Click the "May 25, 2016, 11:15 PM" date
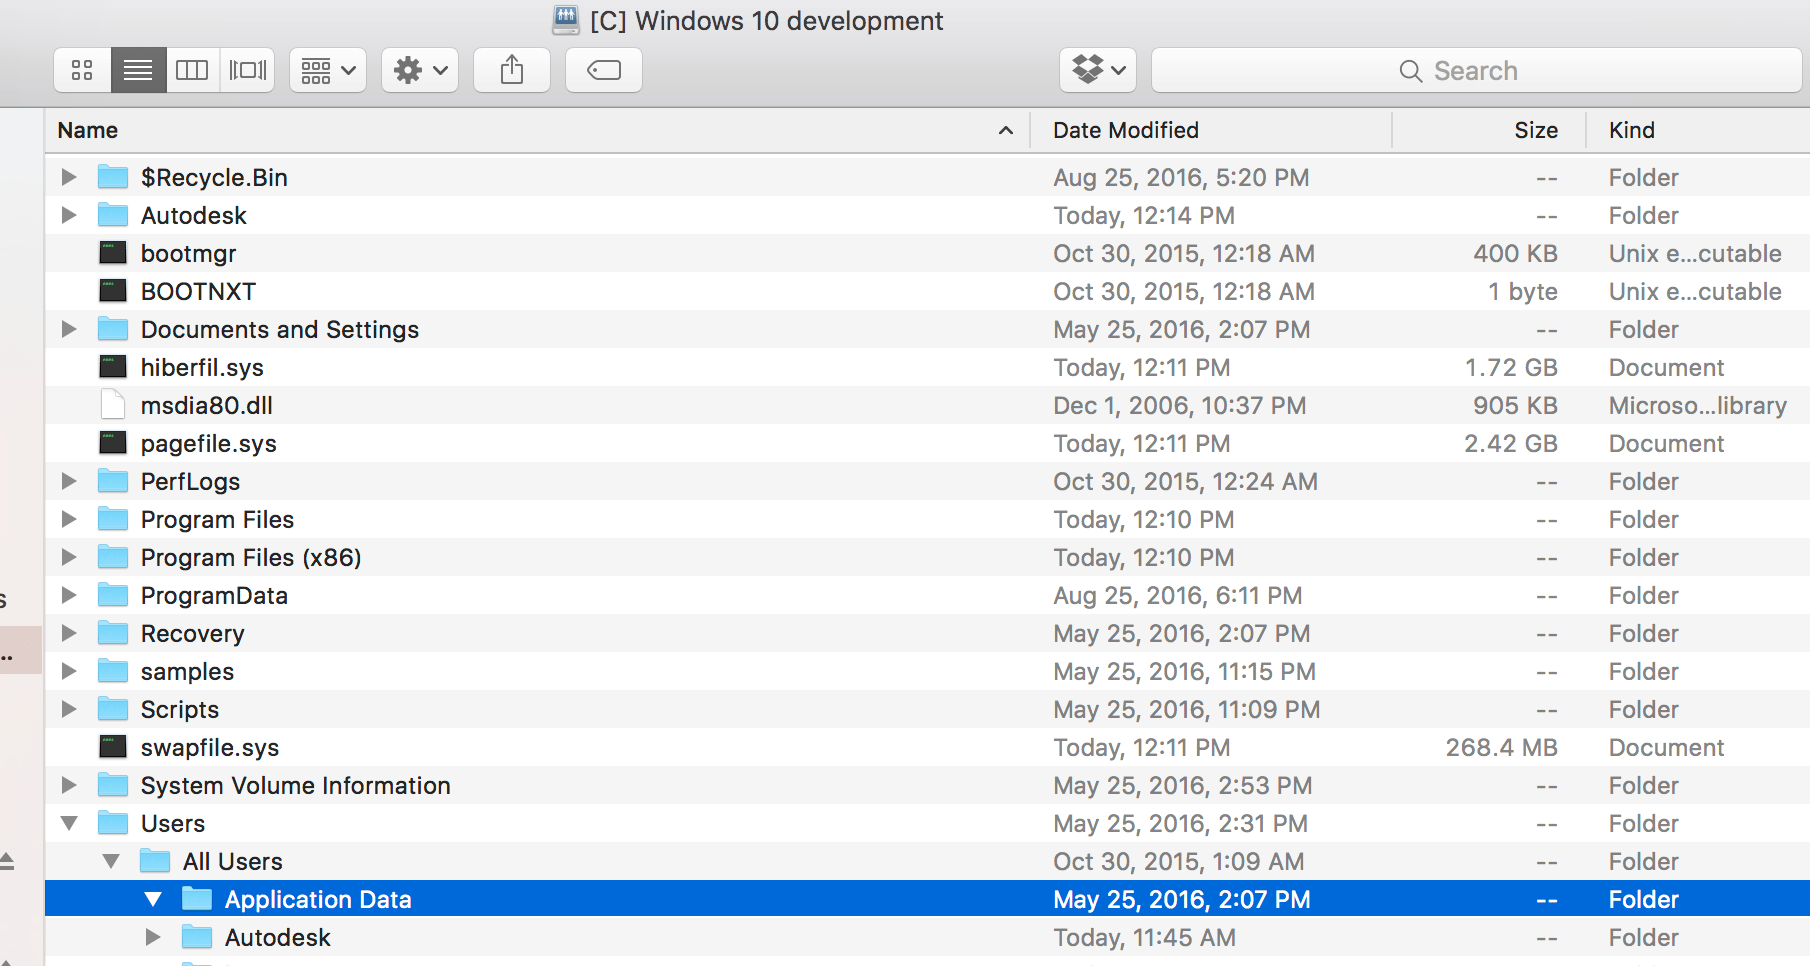This screenshot has height=966, width=1810. click(1184, 671)
